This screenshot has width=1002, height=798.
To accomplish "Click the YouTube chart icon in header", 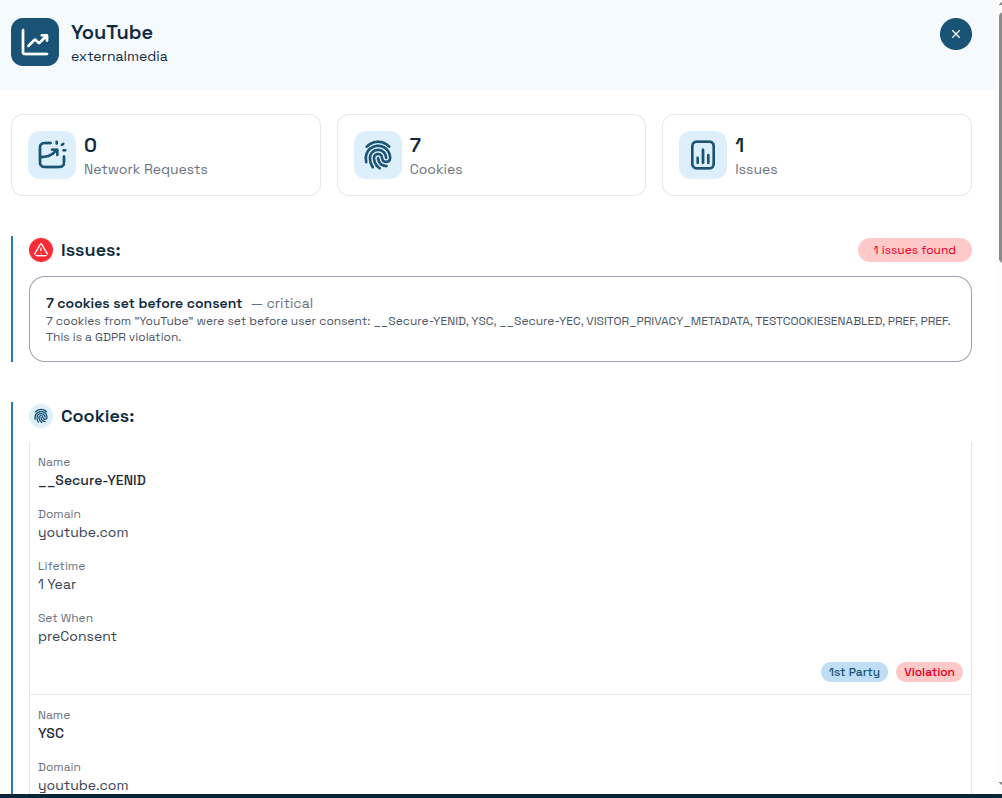I will pyautogui.click(x=35, y=42).
